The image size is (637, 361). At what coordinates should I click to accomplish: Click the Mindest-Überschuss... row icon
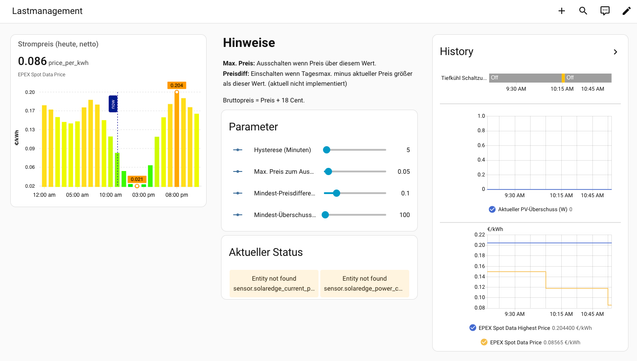(238, 215)
